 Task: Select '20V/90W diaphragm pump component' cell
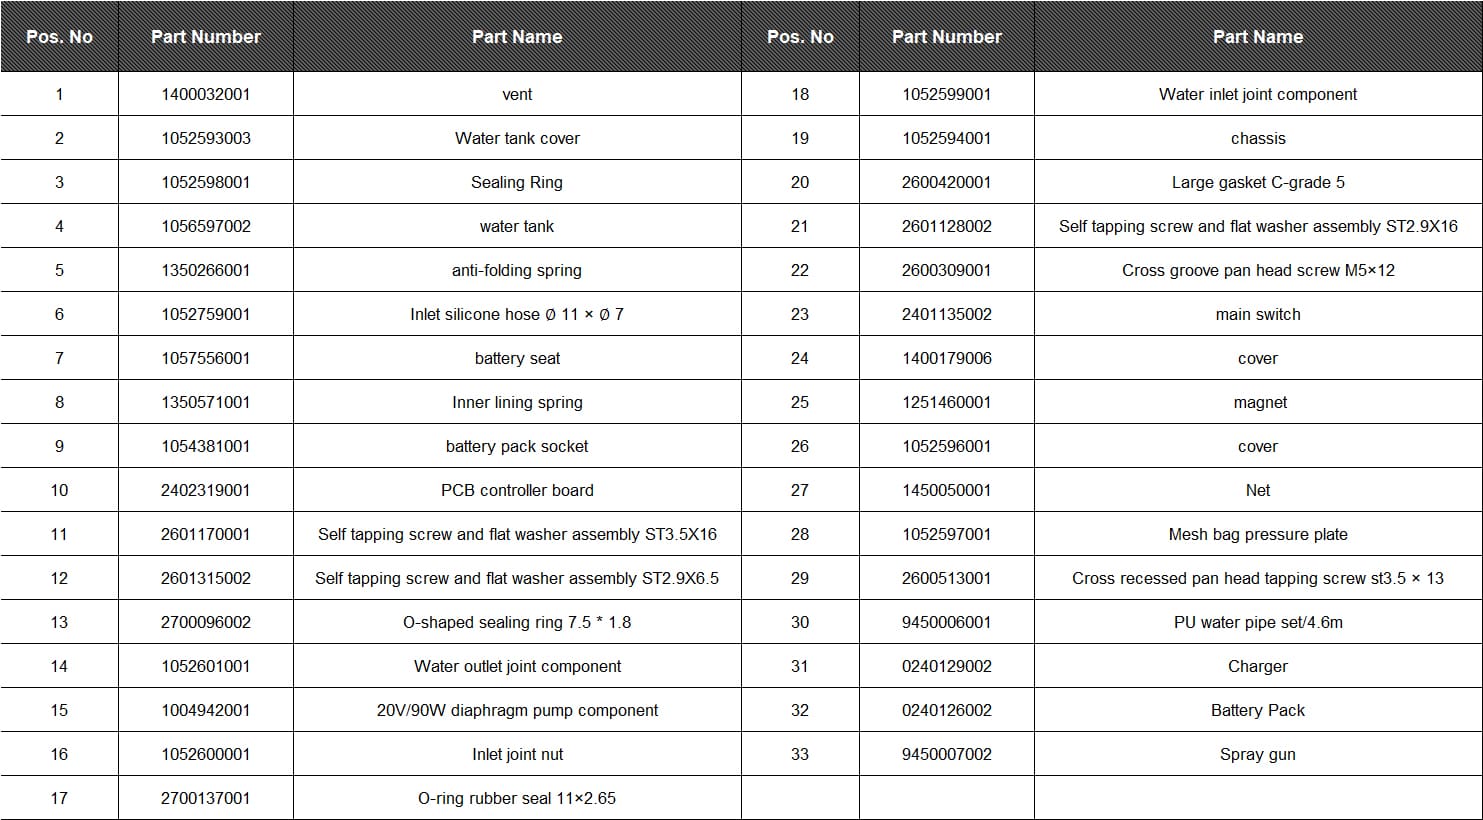pyautogui.click(x=517, y=710)
